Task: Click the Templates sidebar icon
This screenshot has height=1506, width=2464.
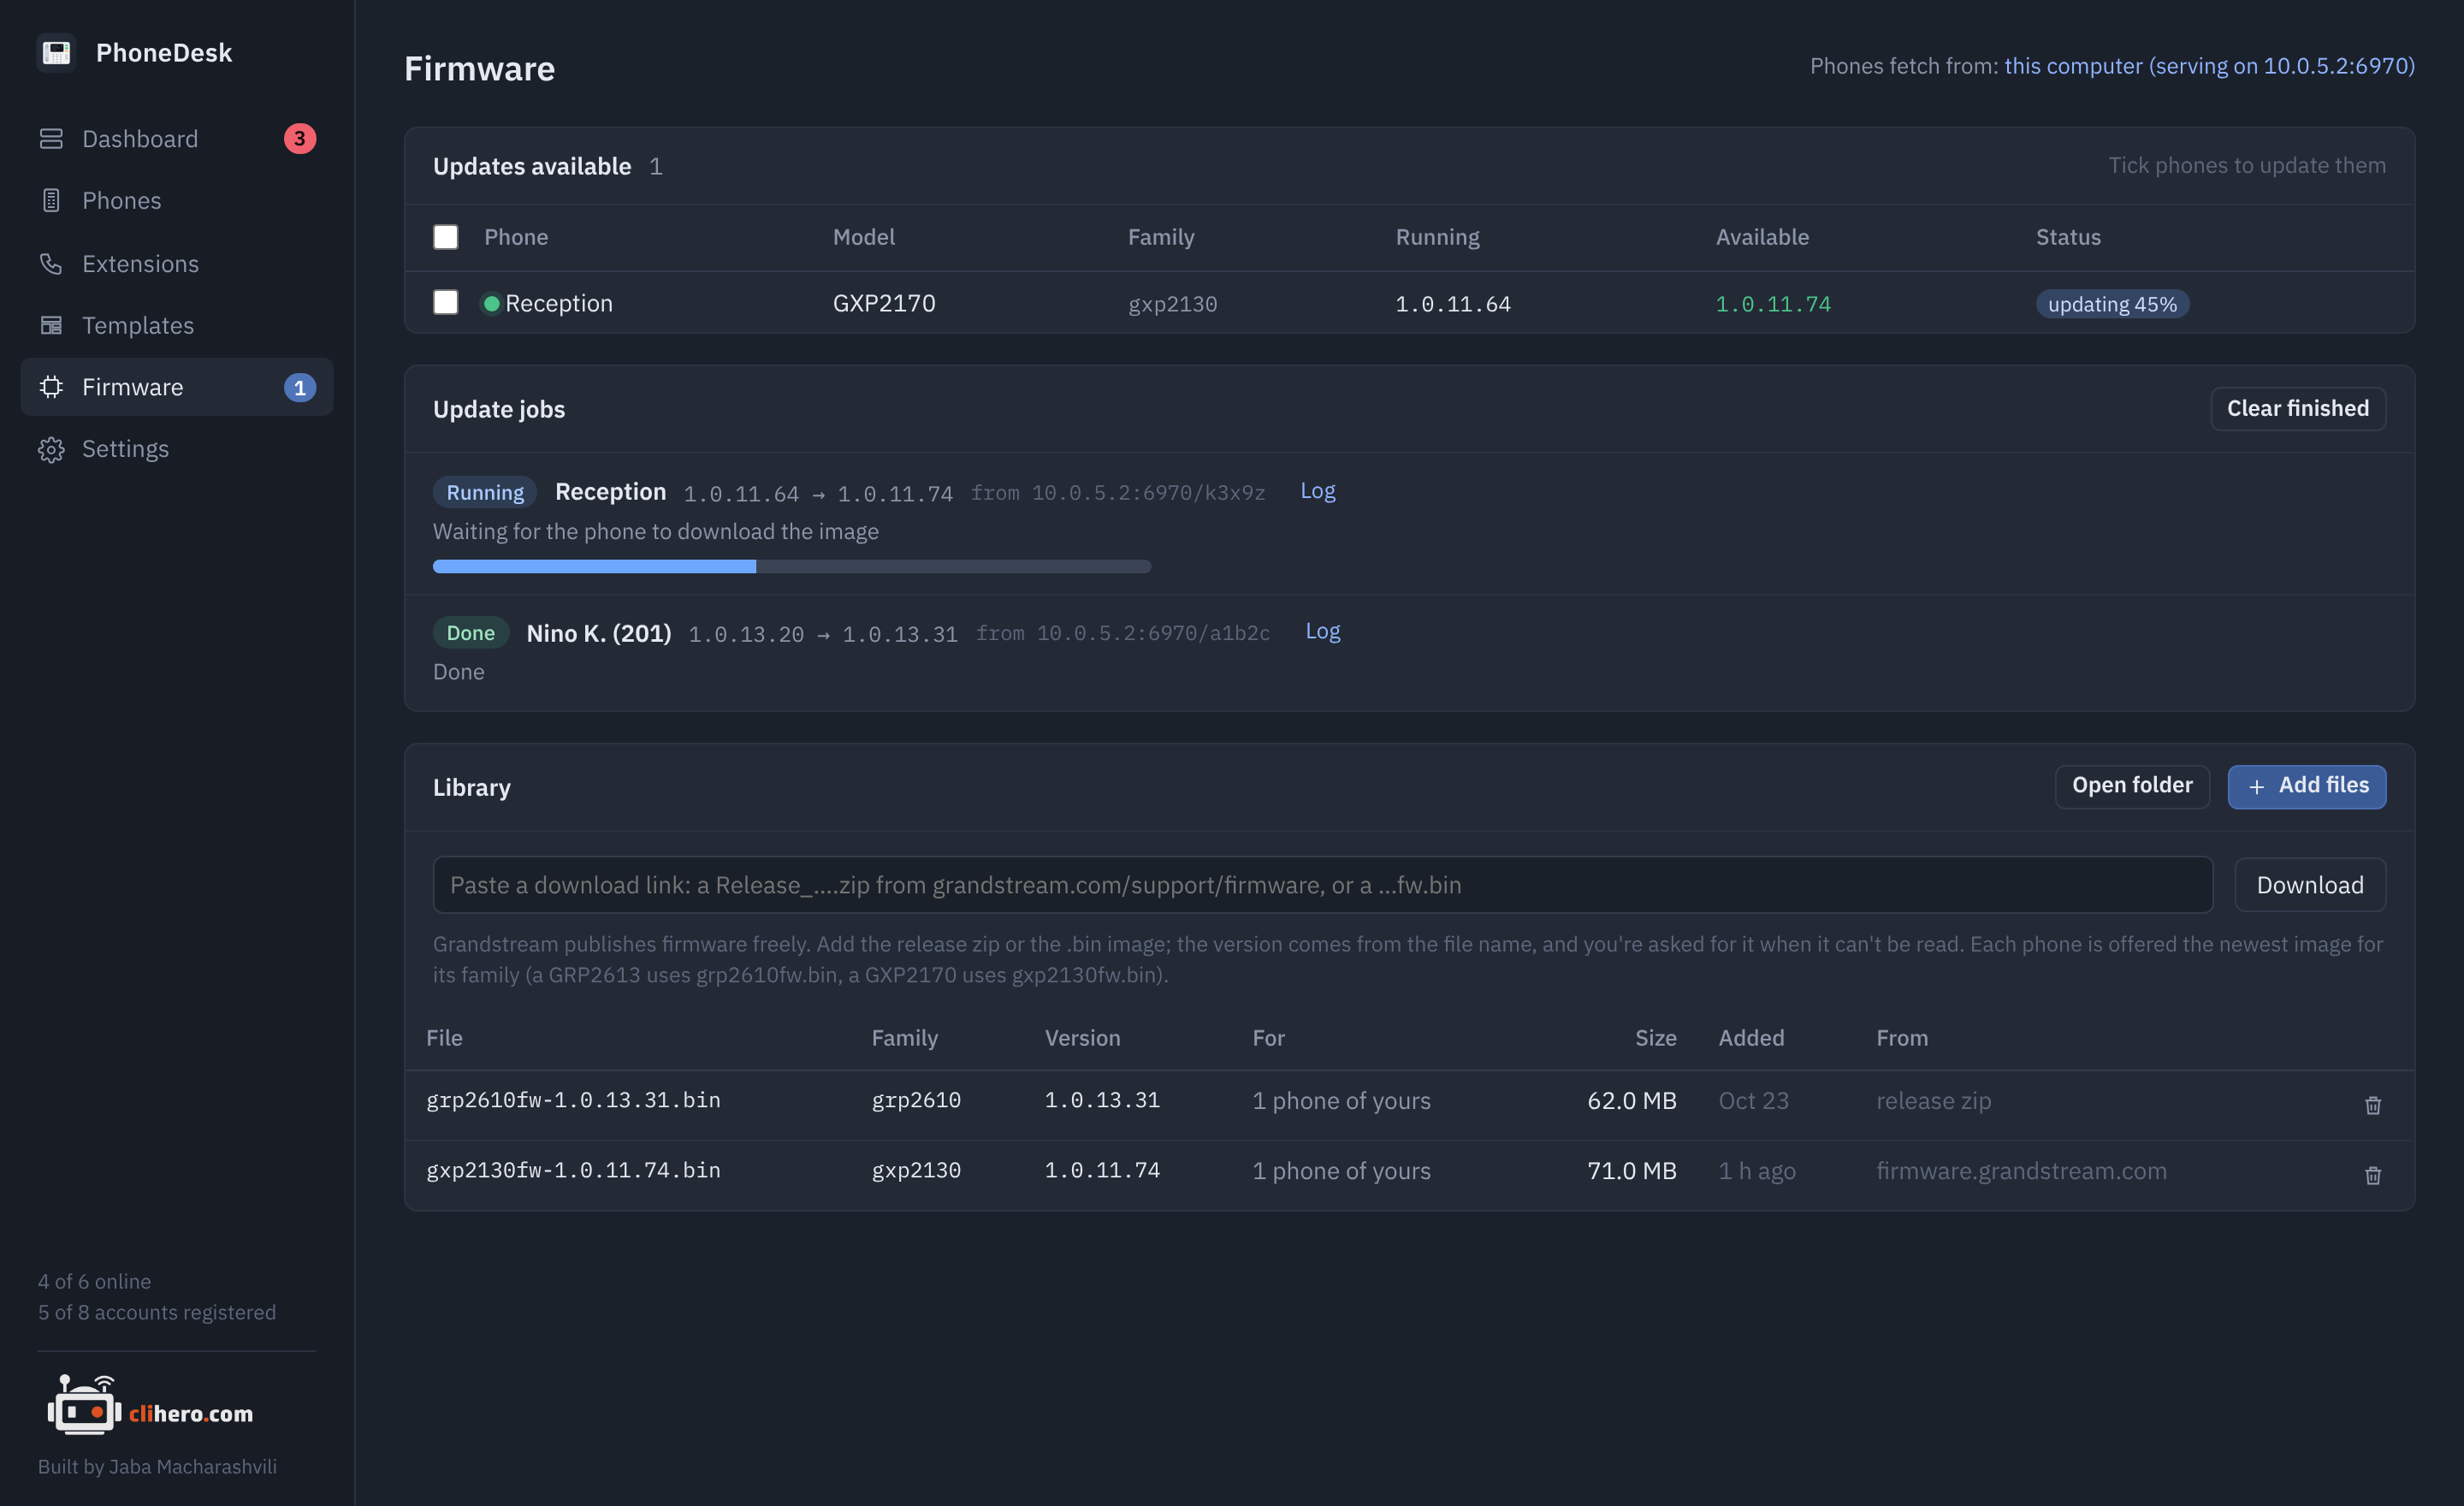Action: (x=51, y=325)
